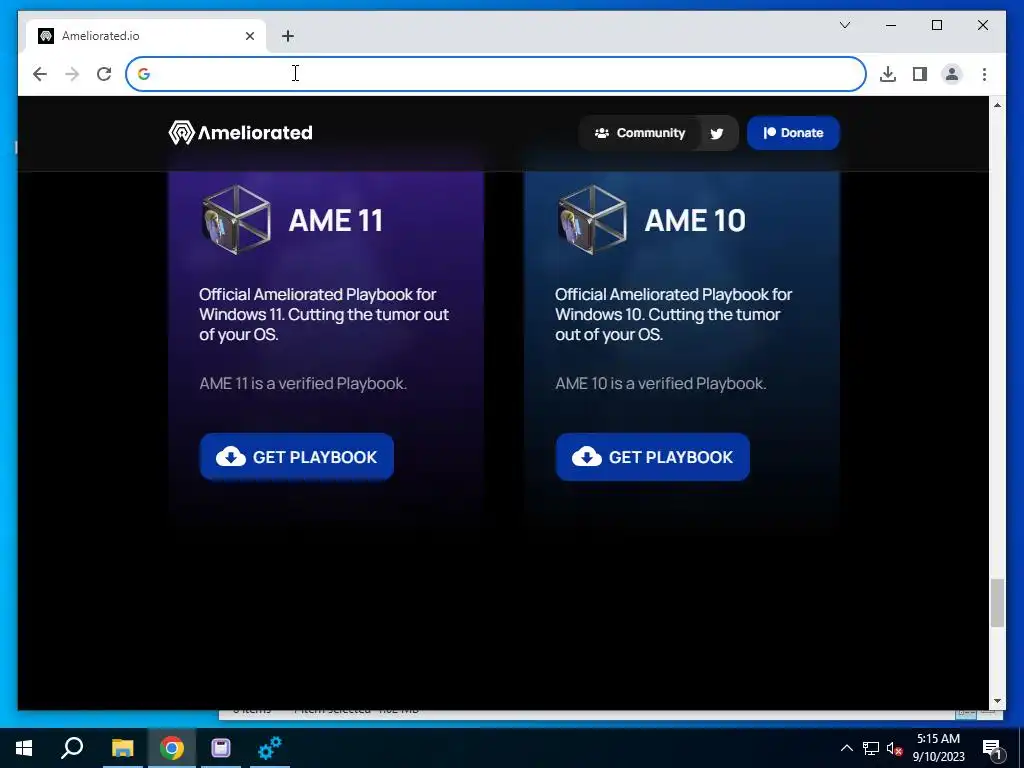Expand the tab search chevron
This screenshot has width=1024, height=768.
[x=844, y=25]
